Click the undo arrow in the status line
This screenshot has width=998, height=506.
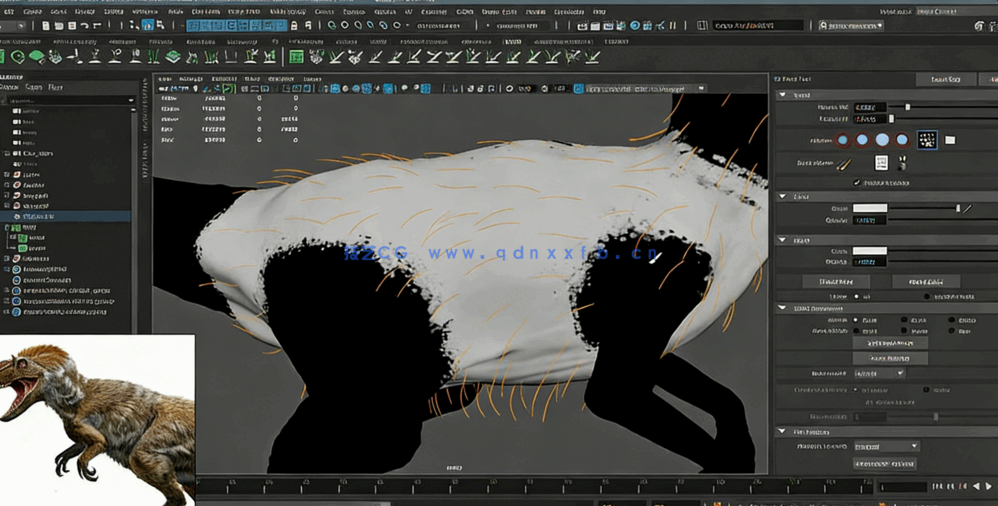[84, 25]
